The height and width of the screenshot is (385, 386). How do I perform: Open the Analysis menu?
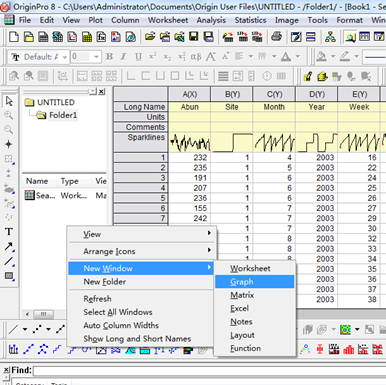coord(211,20)
